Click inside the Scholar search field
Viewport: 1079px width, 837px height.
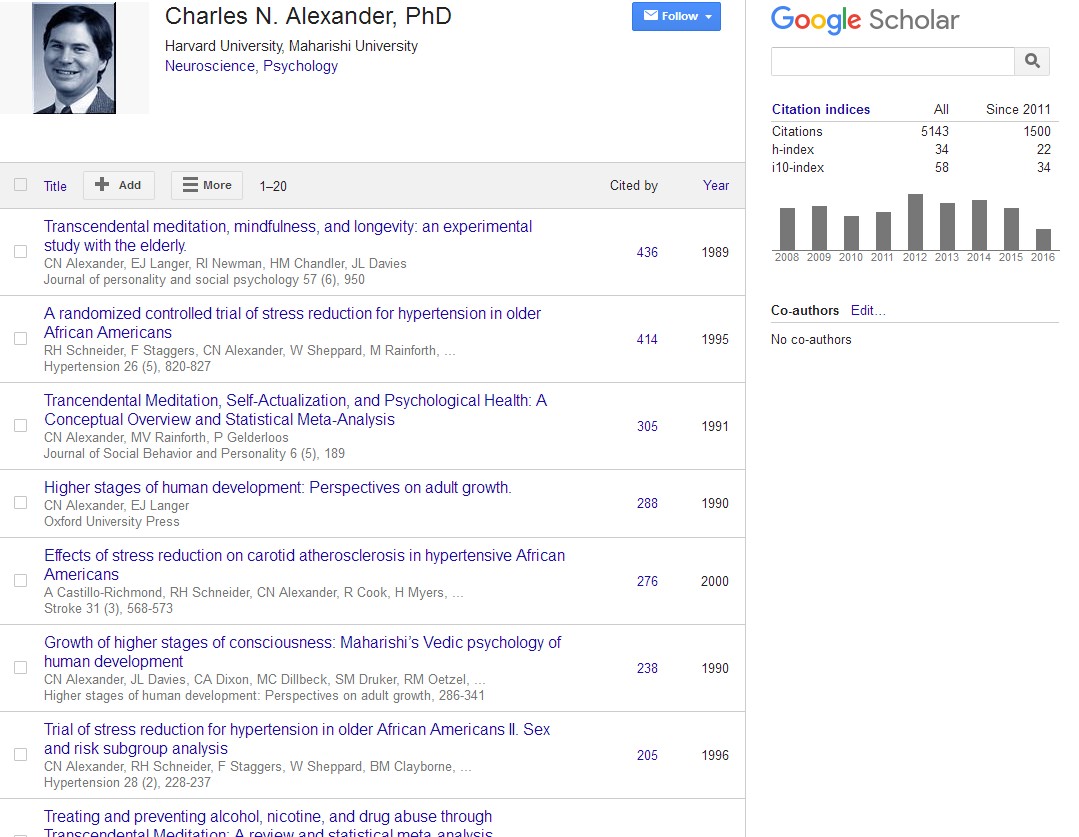[893, 61]
